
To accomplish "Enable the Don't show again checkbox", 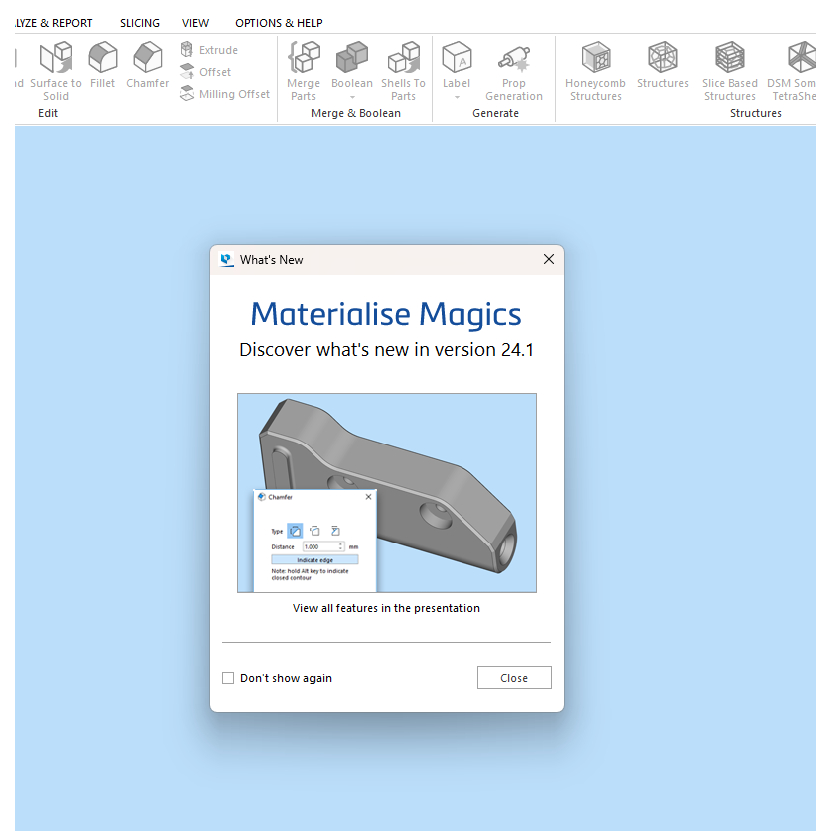I will tap(228, 678).
